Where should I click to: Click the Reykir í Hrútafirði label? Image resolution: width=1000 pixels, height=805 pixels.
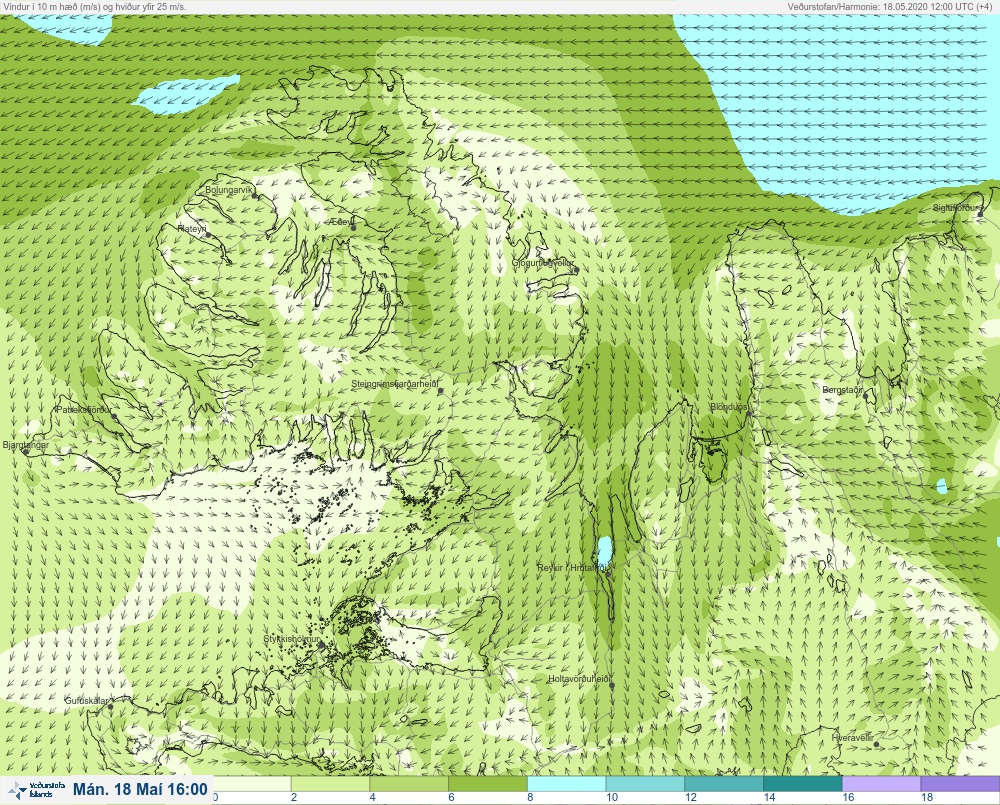[x=571, y=568]
